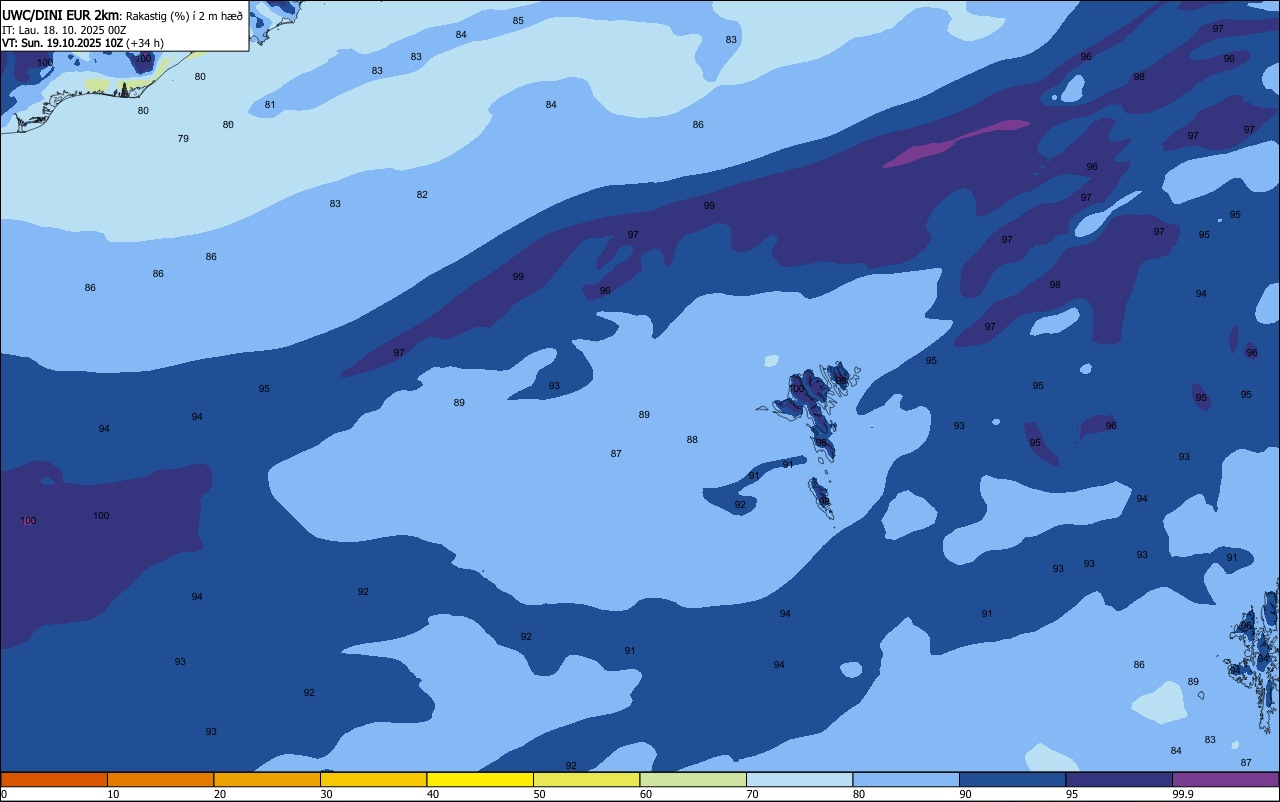Click the light blue 80–90 legend swatch
1280x802 pixels.
click(x=906, y=779)
